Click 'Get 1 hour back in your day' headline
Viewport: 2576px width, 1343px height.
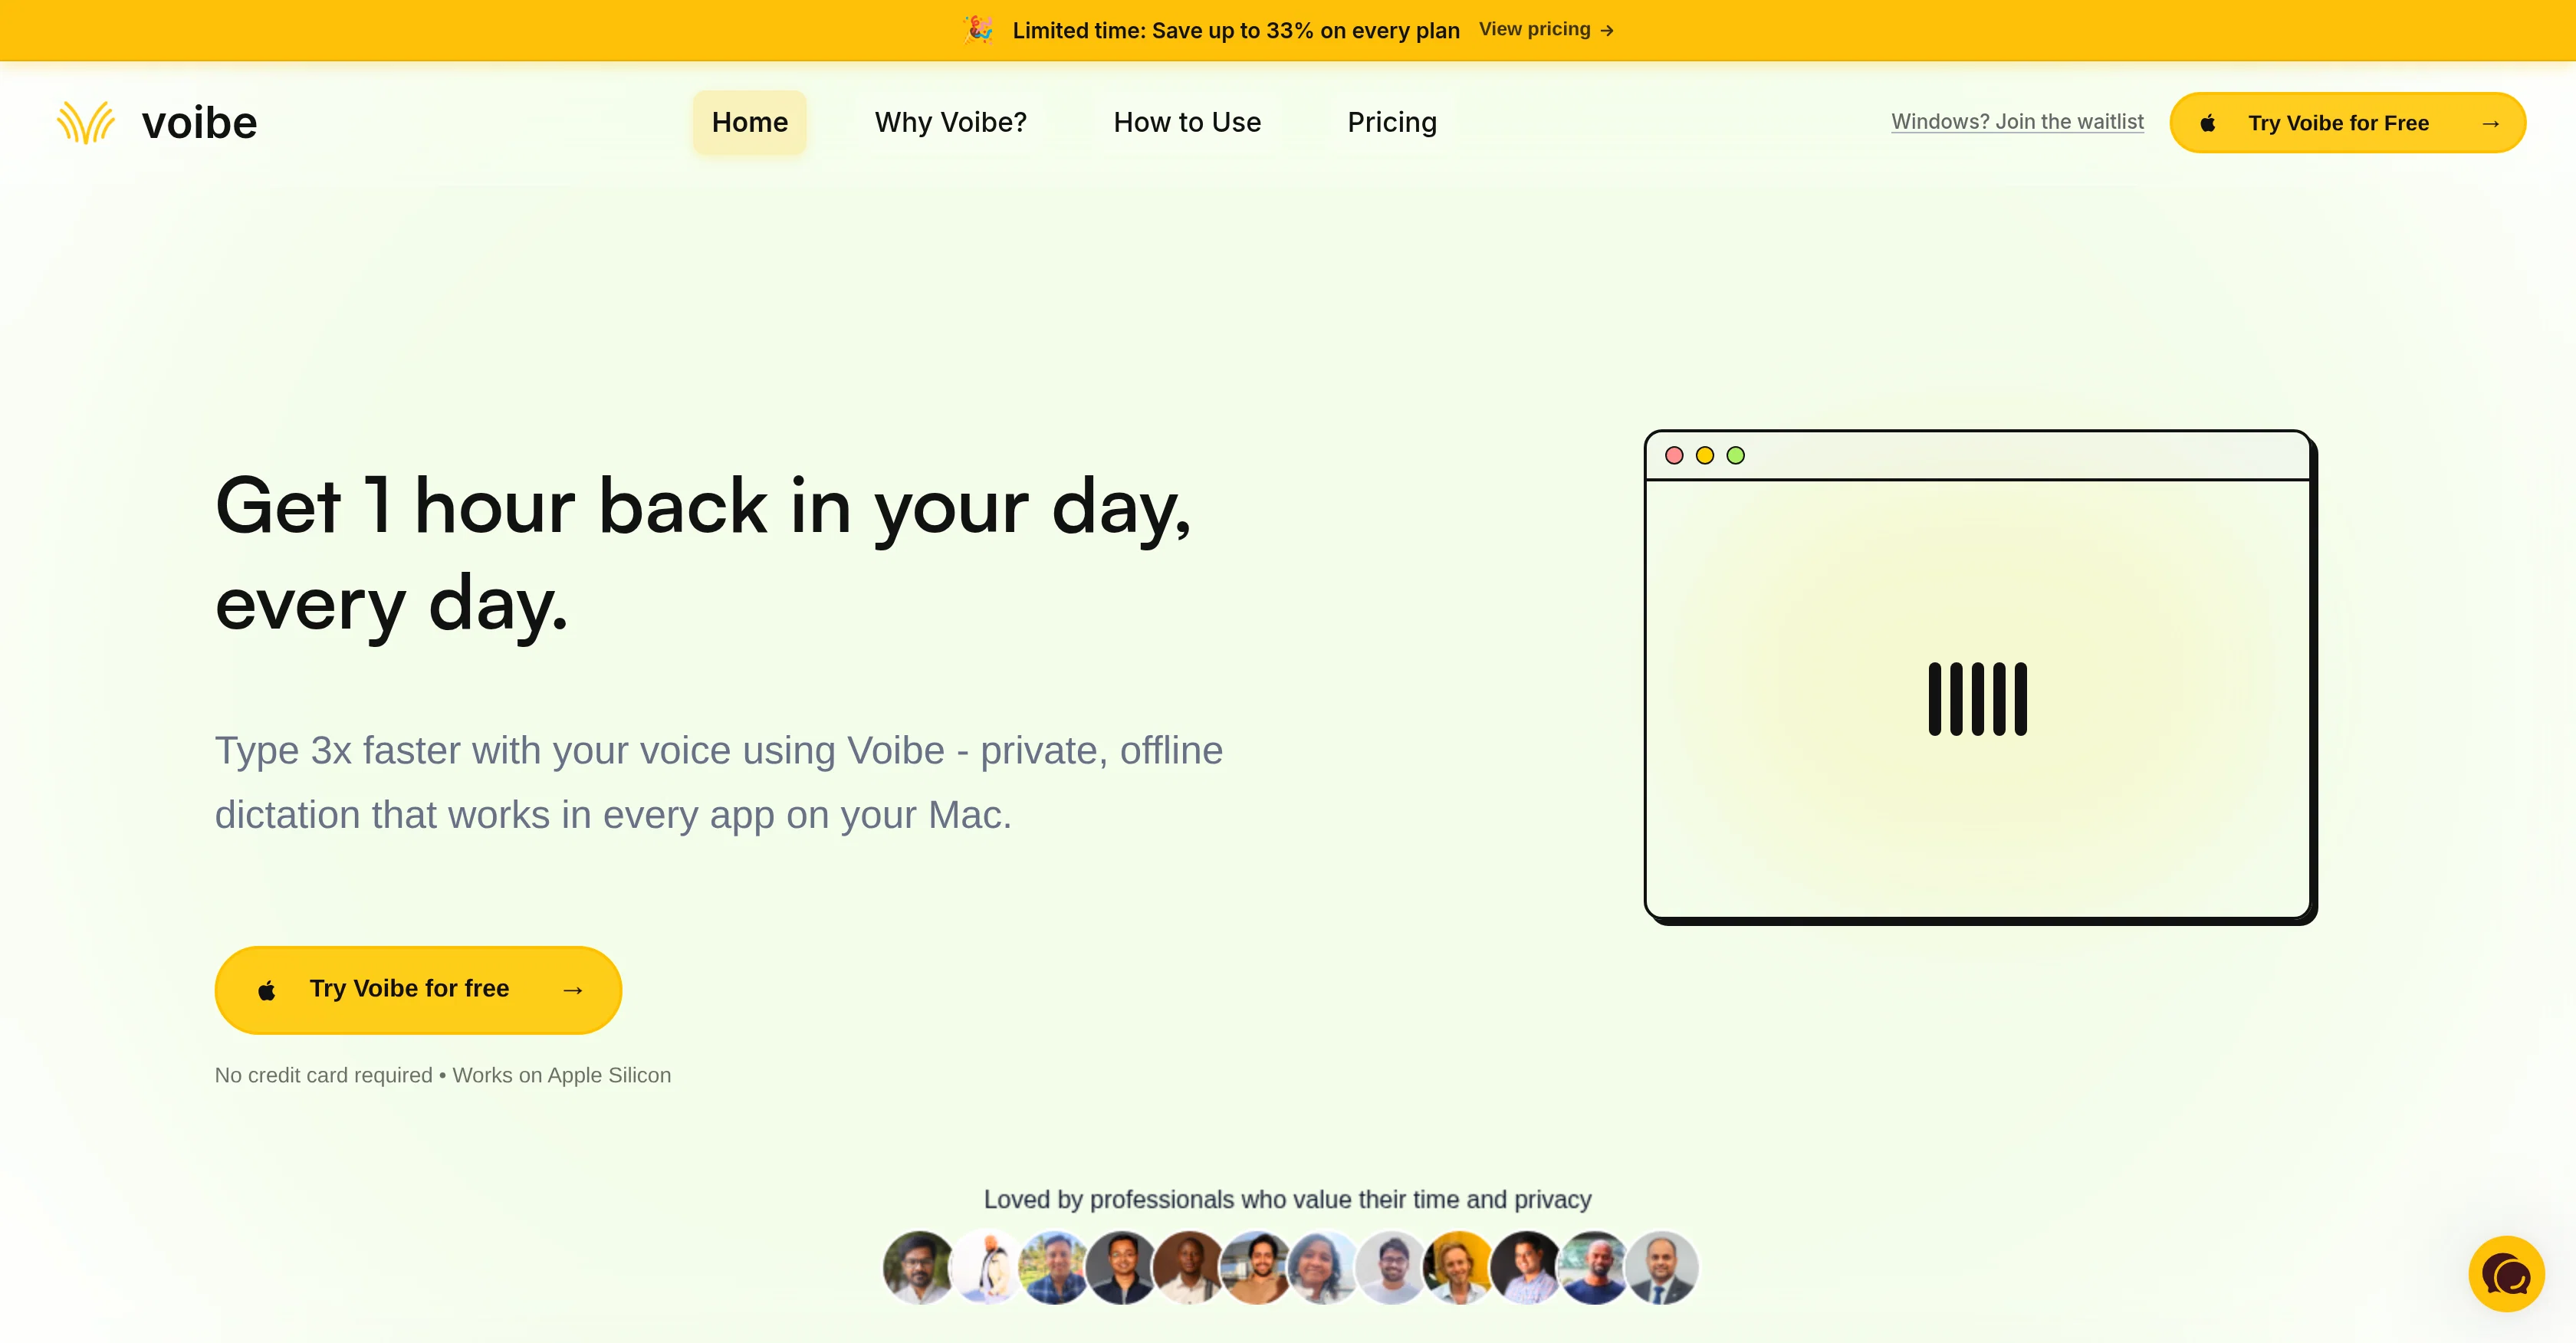(704, 555)
